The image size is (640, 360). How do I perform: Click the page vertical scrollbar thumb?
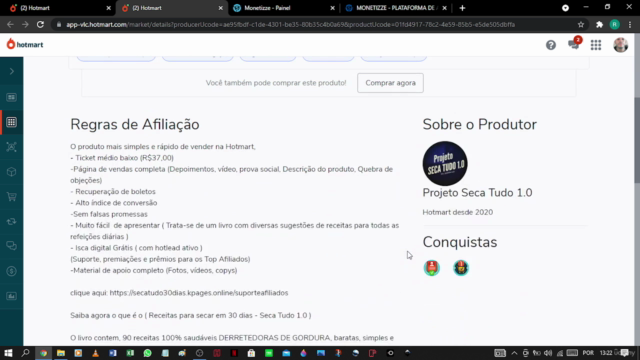pos(637,140)
